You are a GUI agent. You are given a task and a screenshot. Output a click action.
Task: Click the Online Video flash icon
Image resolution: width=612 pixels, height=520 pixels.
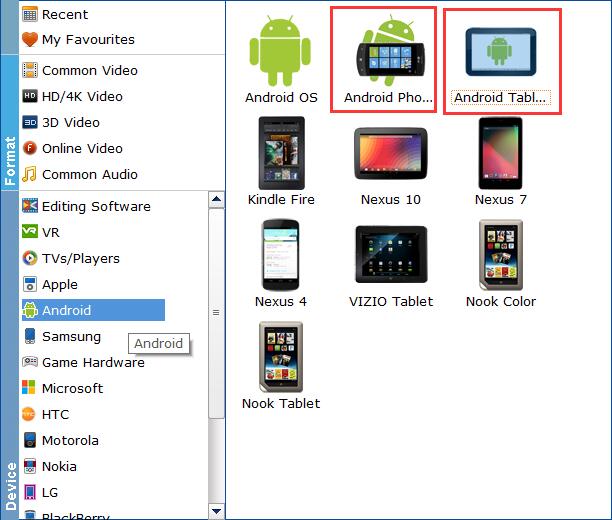[x=30, y=148]
